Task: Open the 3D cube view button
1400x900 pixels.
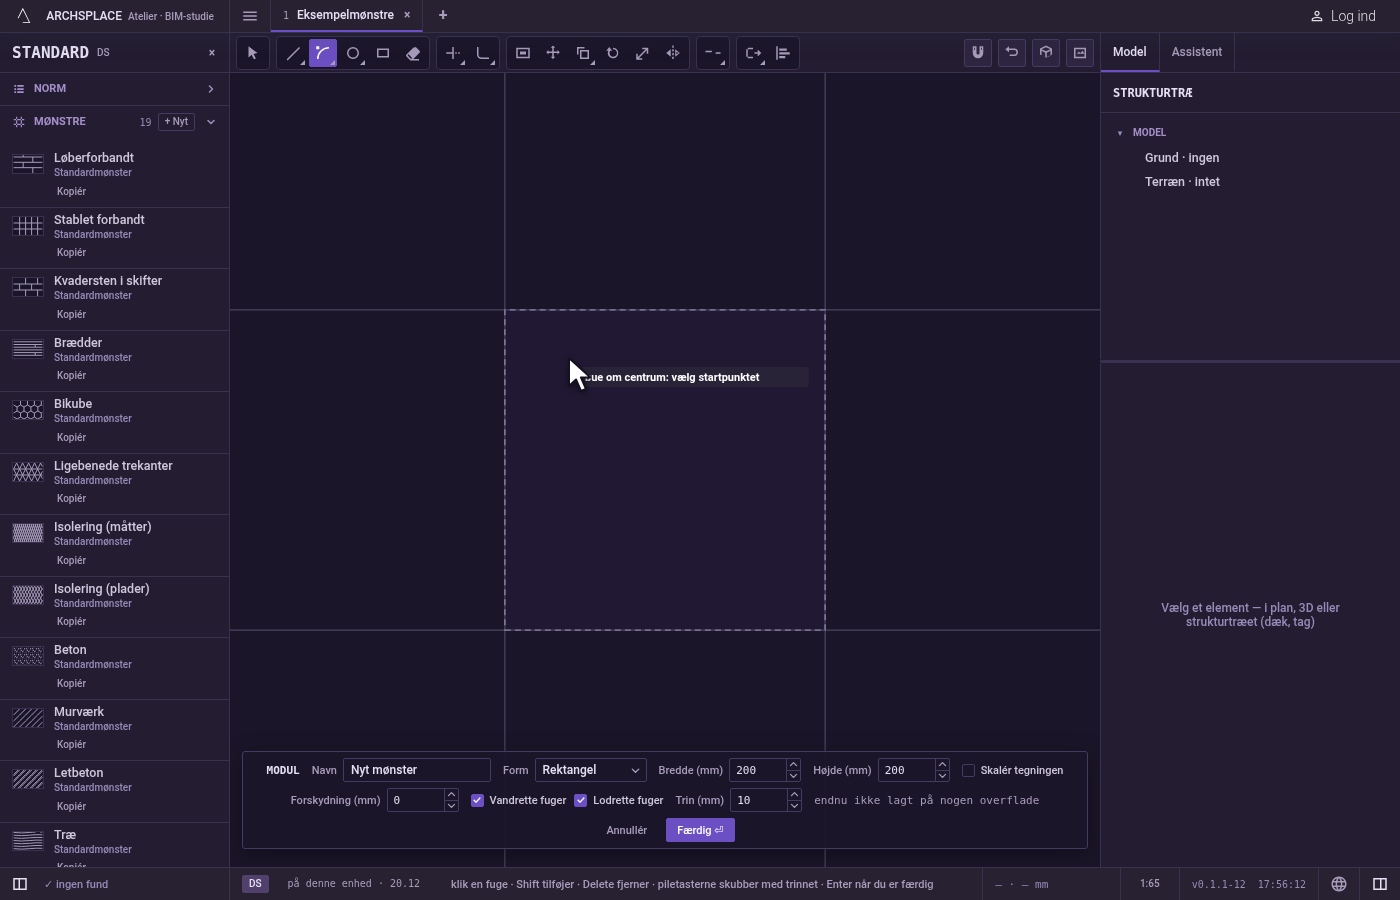Action: [x=1046, y=53]
